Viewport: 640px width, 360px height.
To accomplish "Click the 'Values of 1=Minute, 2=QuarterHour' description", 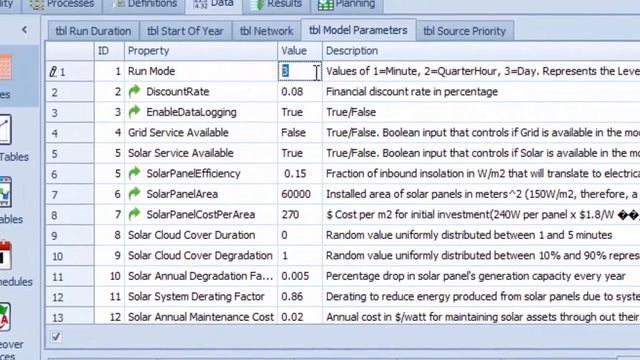I will pyautogui.click(x=481, y=71).
